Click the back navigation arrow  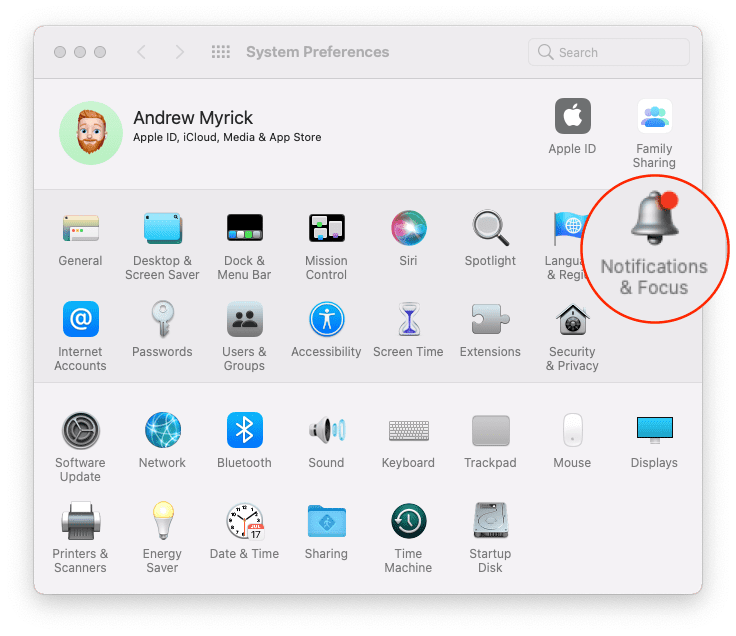point(141,52)
